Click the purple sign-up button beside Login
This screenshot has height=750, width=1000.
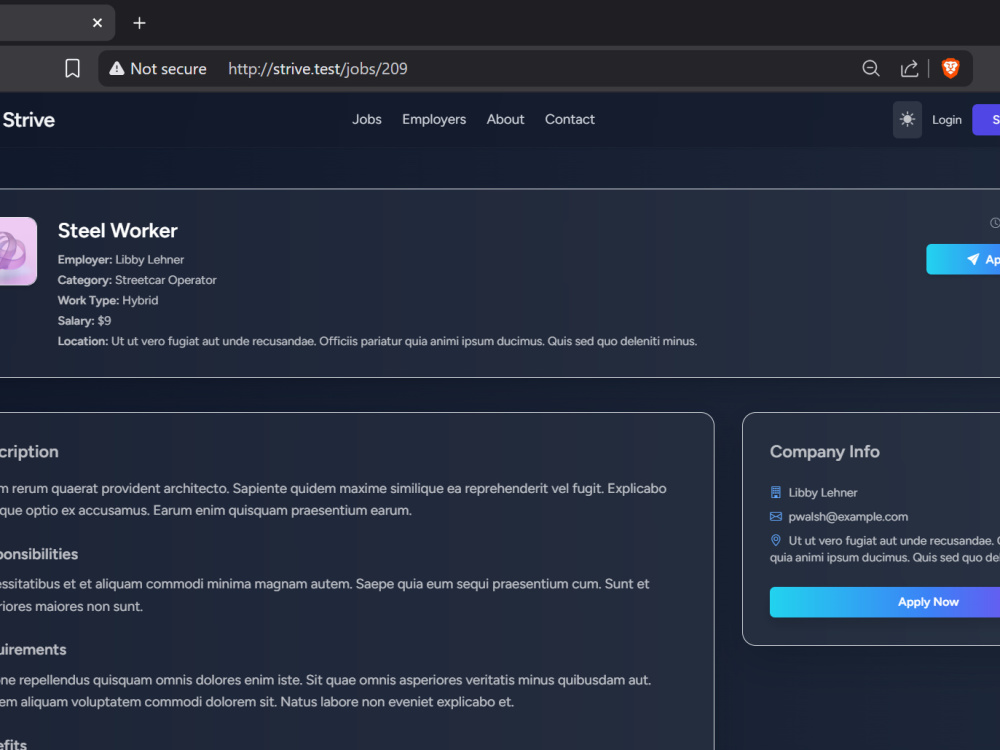coord(986,120)
